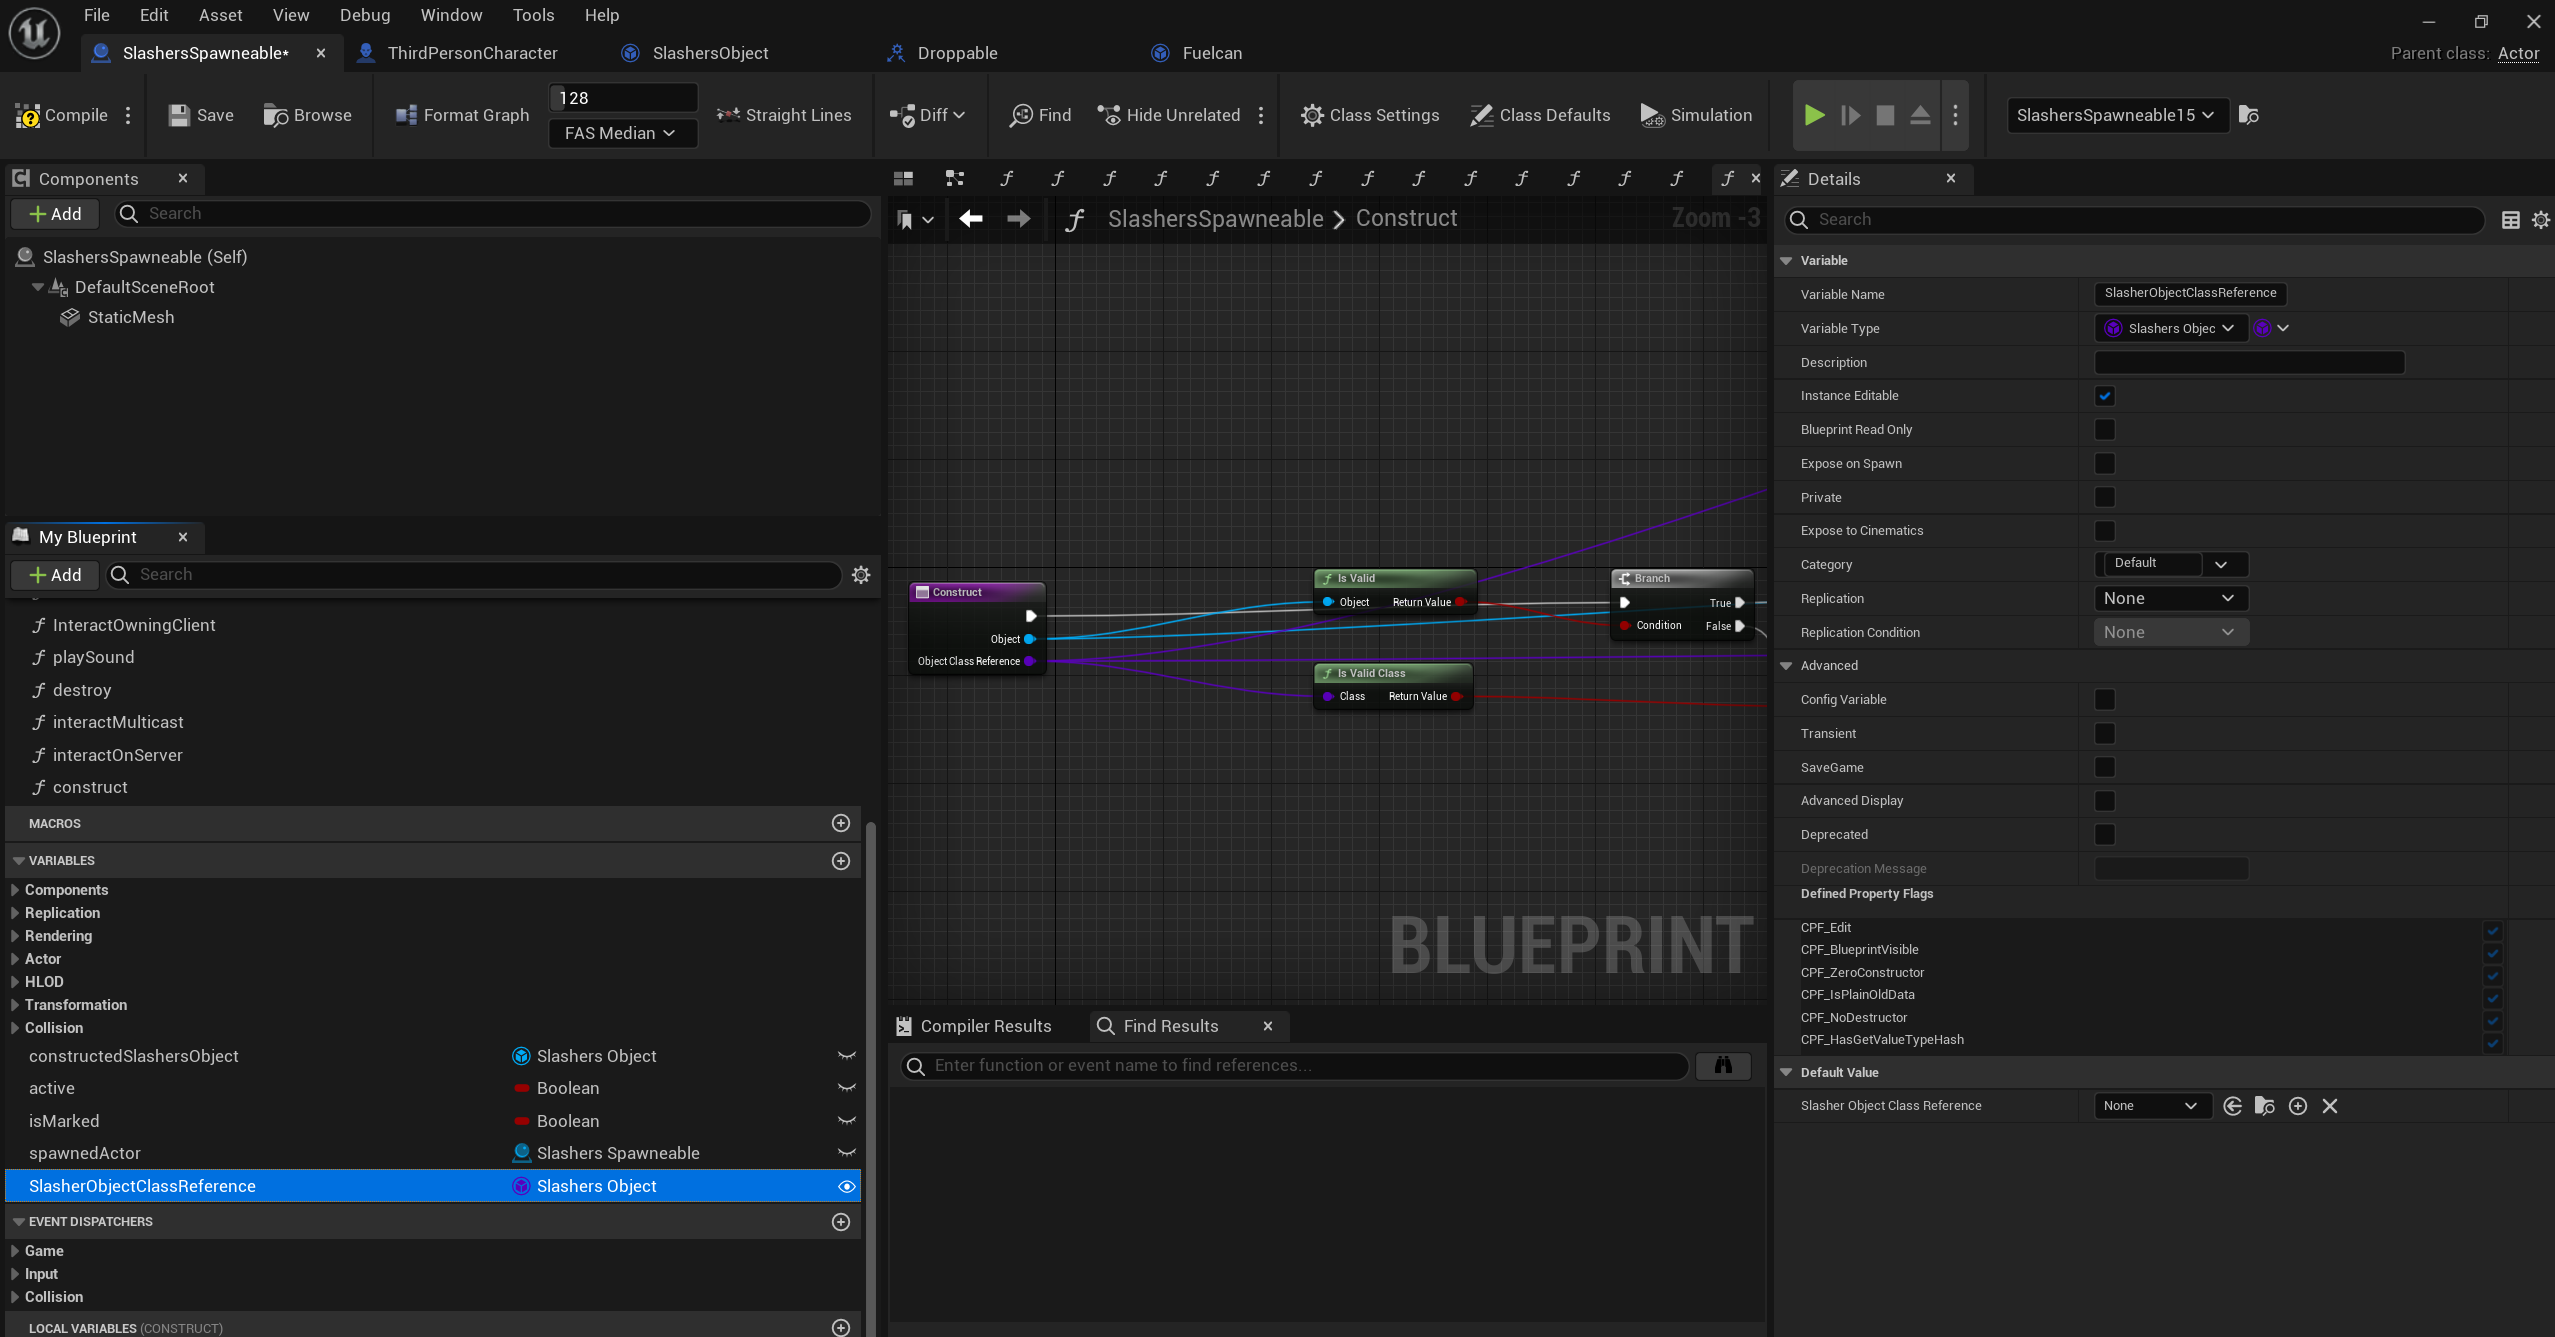Switch to the ThirdPersonCharacter tab
Viewport: 2555px width, 1337px height.
[472, 53]
